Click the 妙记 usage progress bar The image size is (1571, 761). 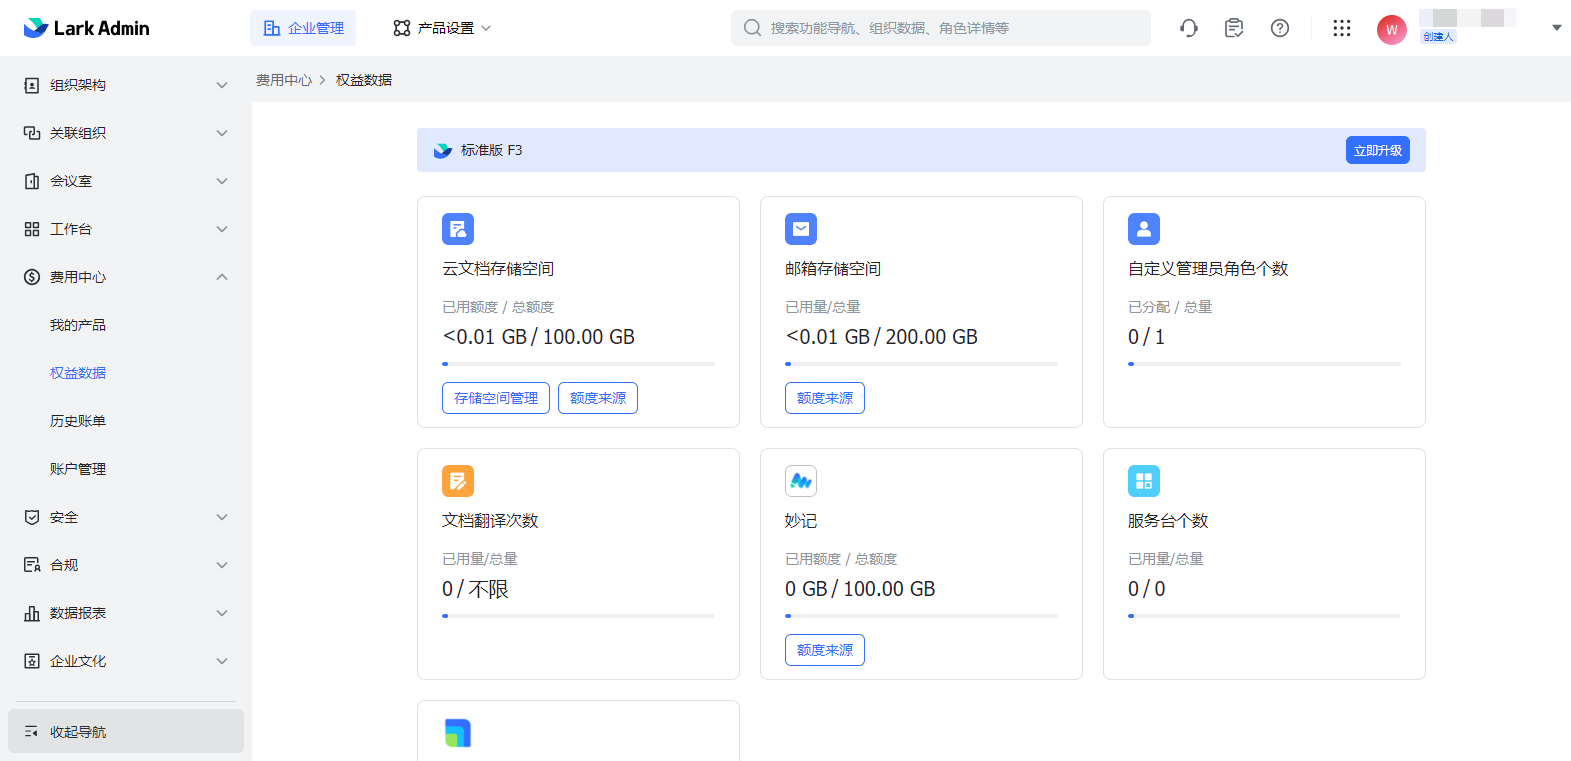(921, 616)
